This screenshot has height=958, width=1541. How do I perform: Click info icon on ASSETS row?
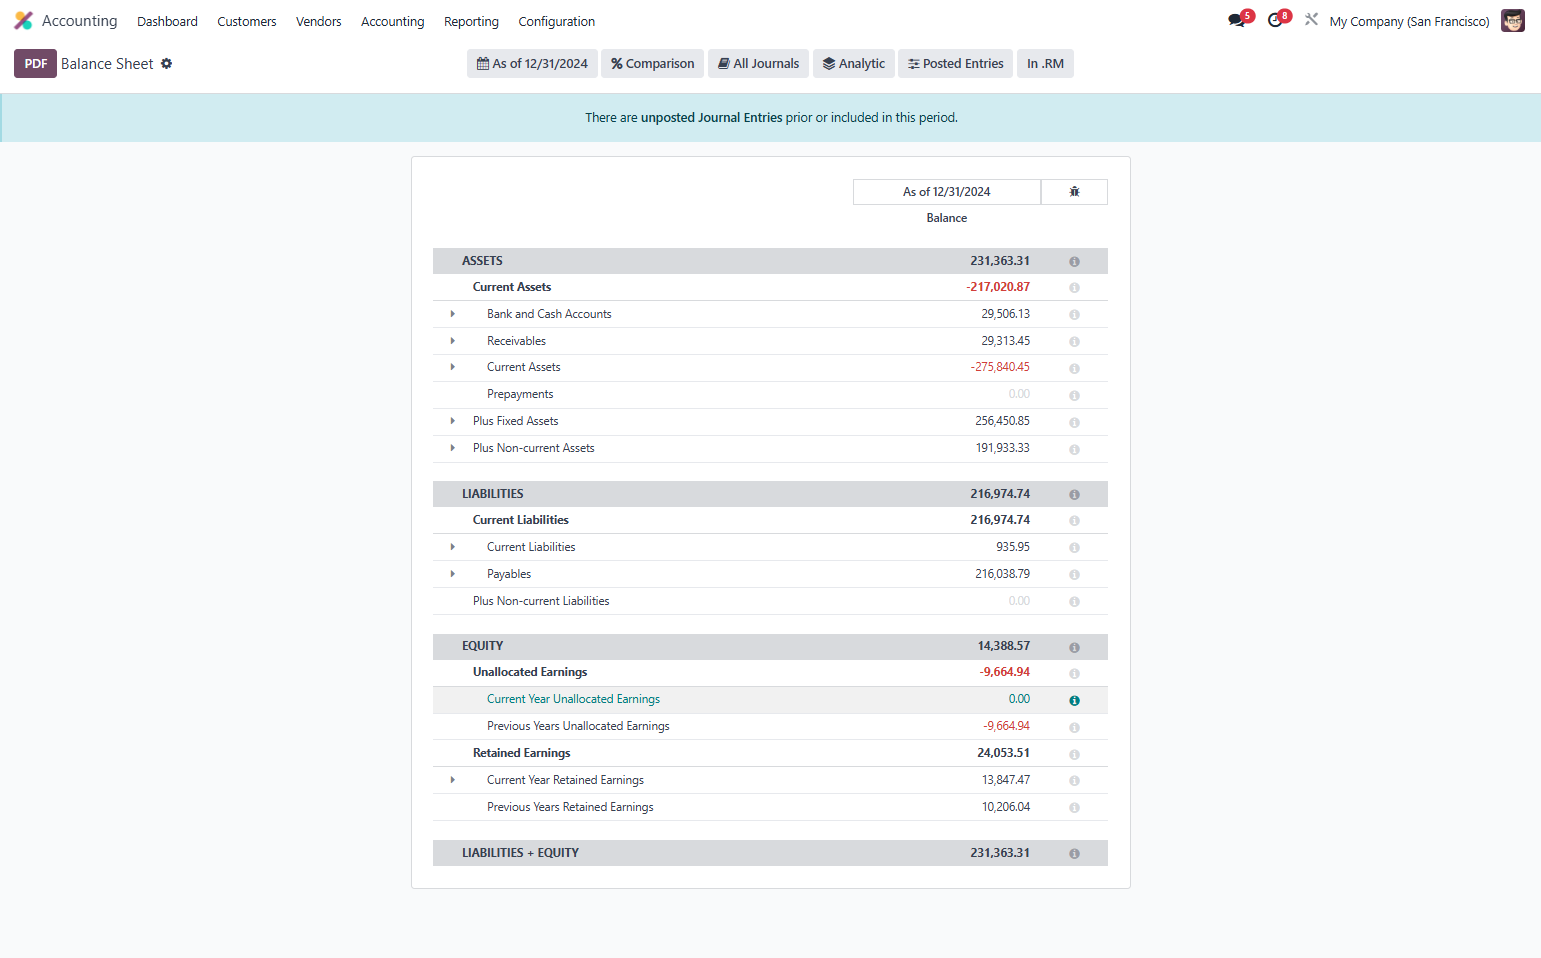point(1074,262)
